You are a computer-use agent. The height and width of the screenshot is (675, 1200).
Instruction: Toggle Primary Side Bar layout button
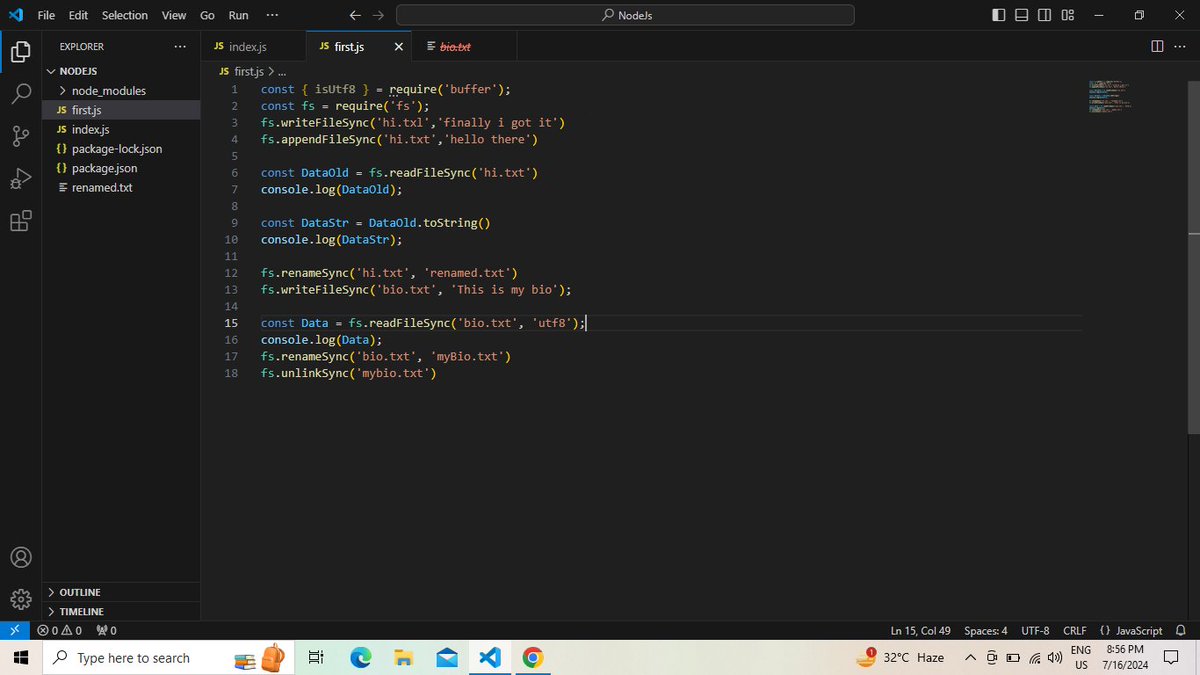point(1000,15)
